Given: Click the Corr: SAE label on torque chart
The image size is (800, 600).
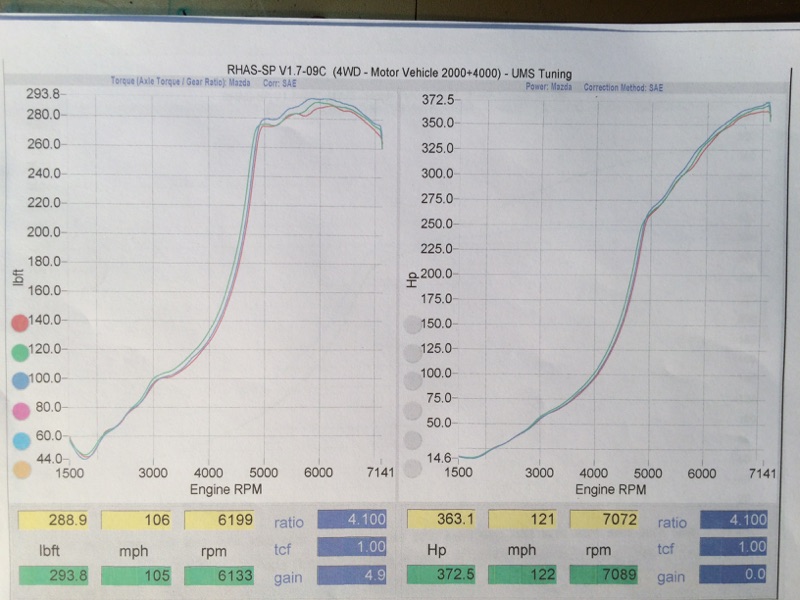Looking at the screenshot, I should point(279,83).
